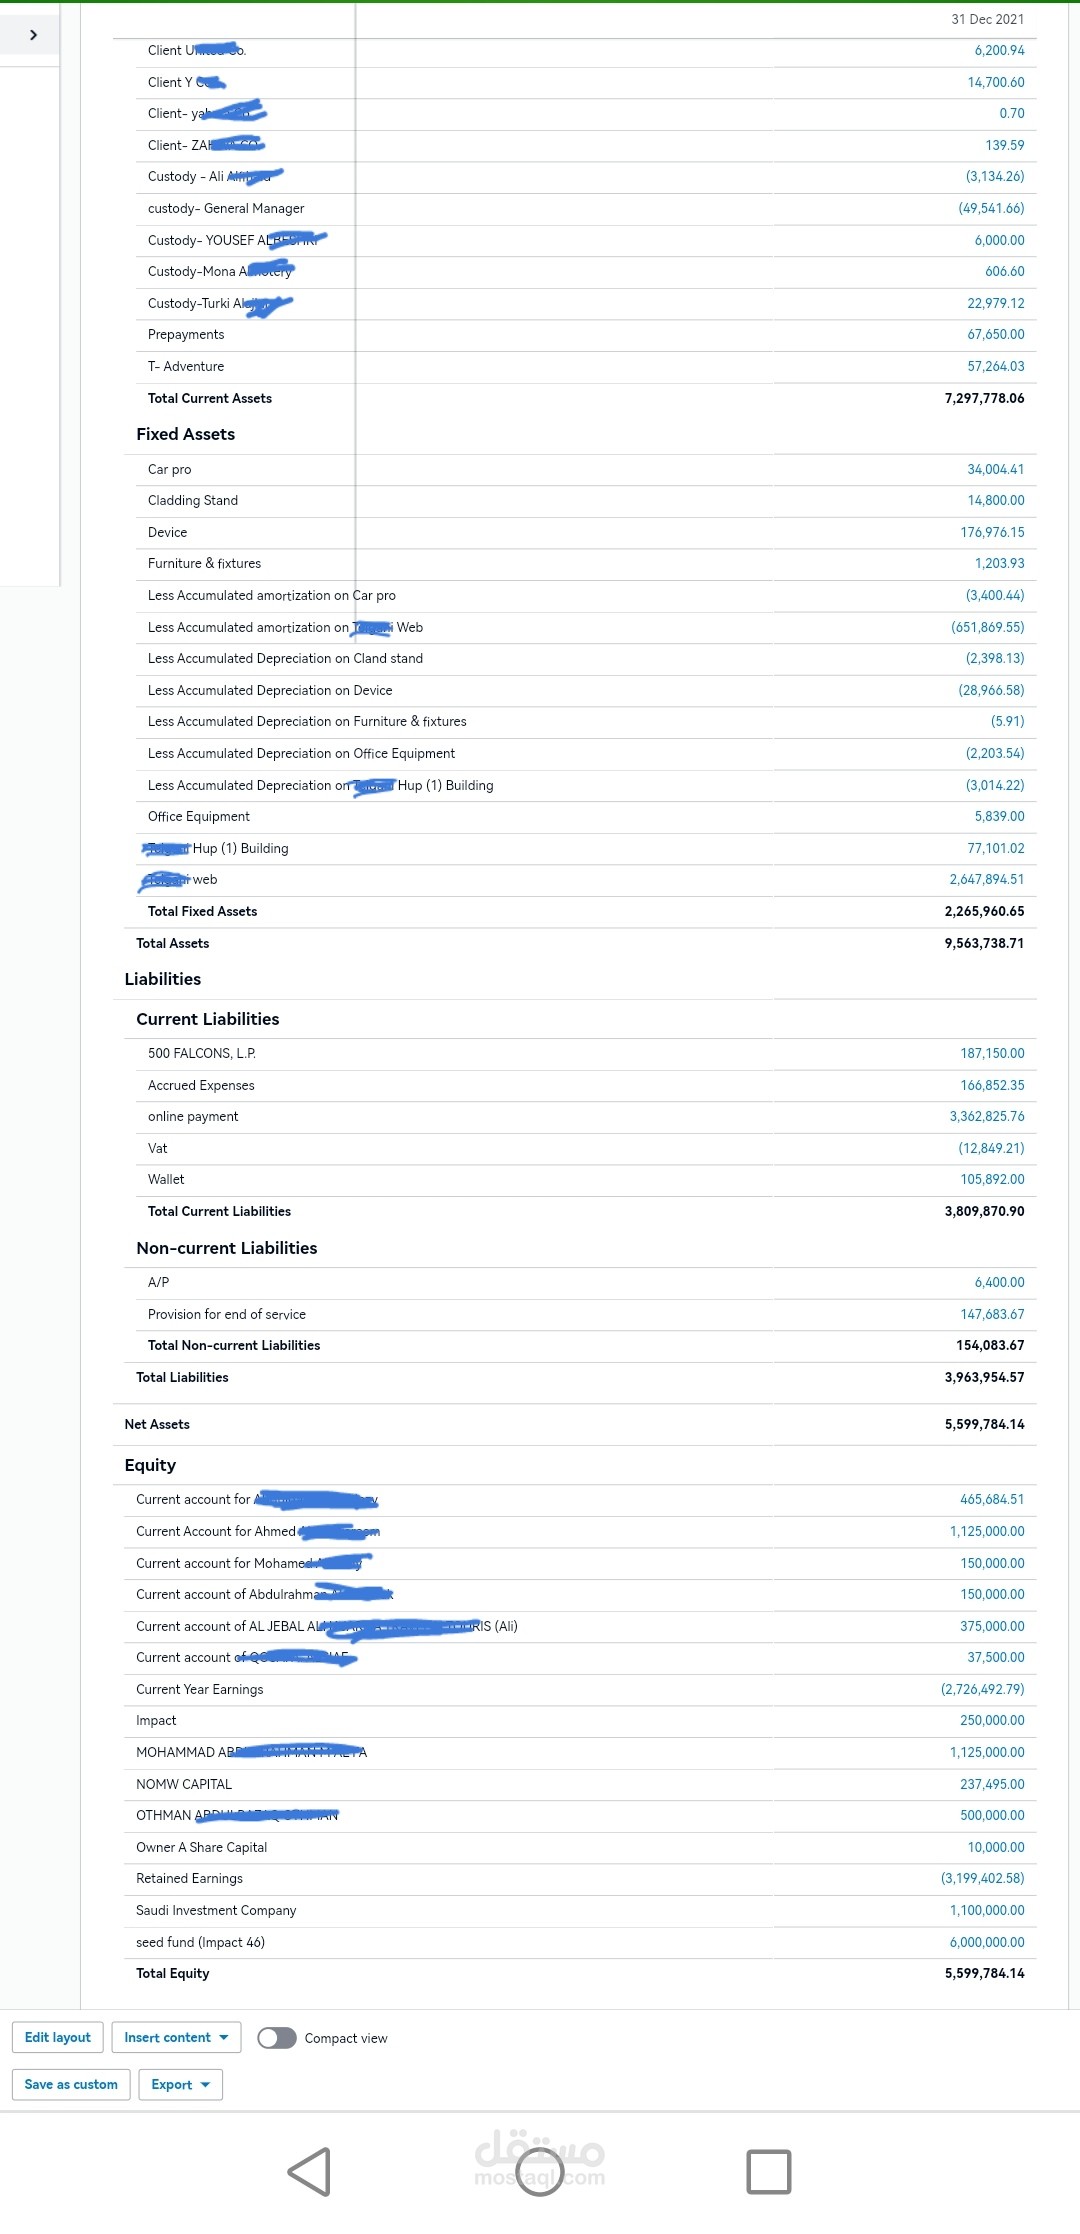Open the Export dropdown menu
This screenshot has width=1080, height=2234.
pos(180,2084)
